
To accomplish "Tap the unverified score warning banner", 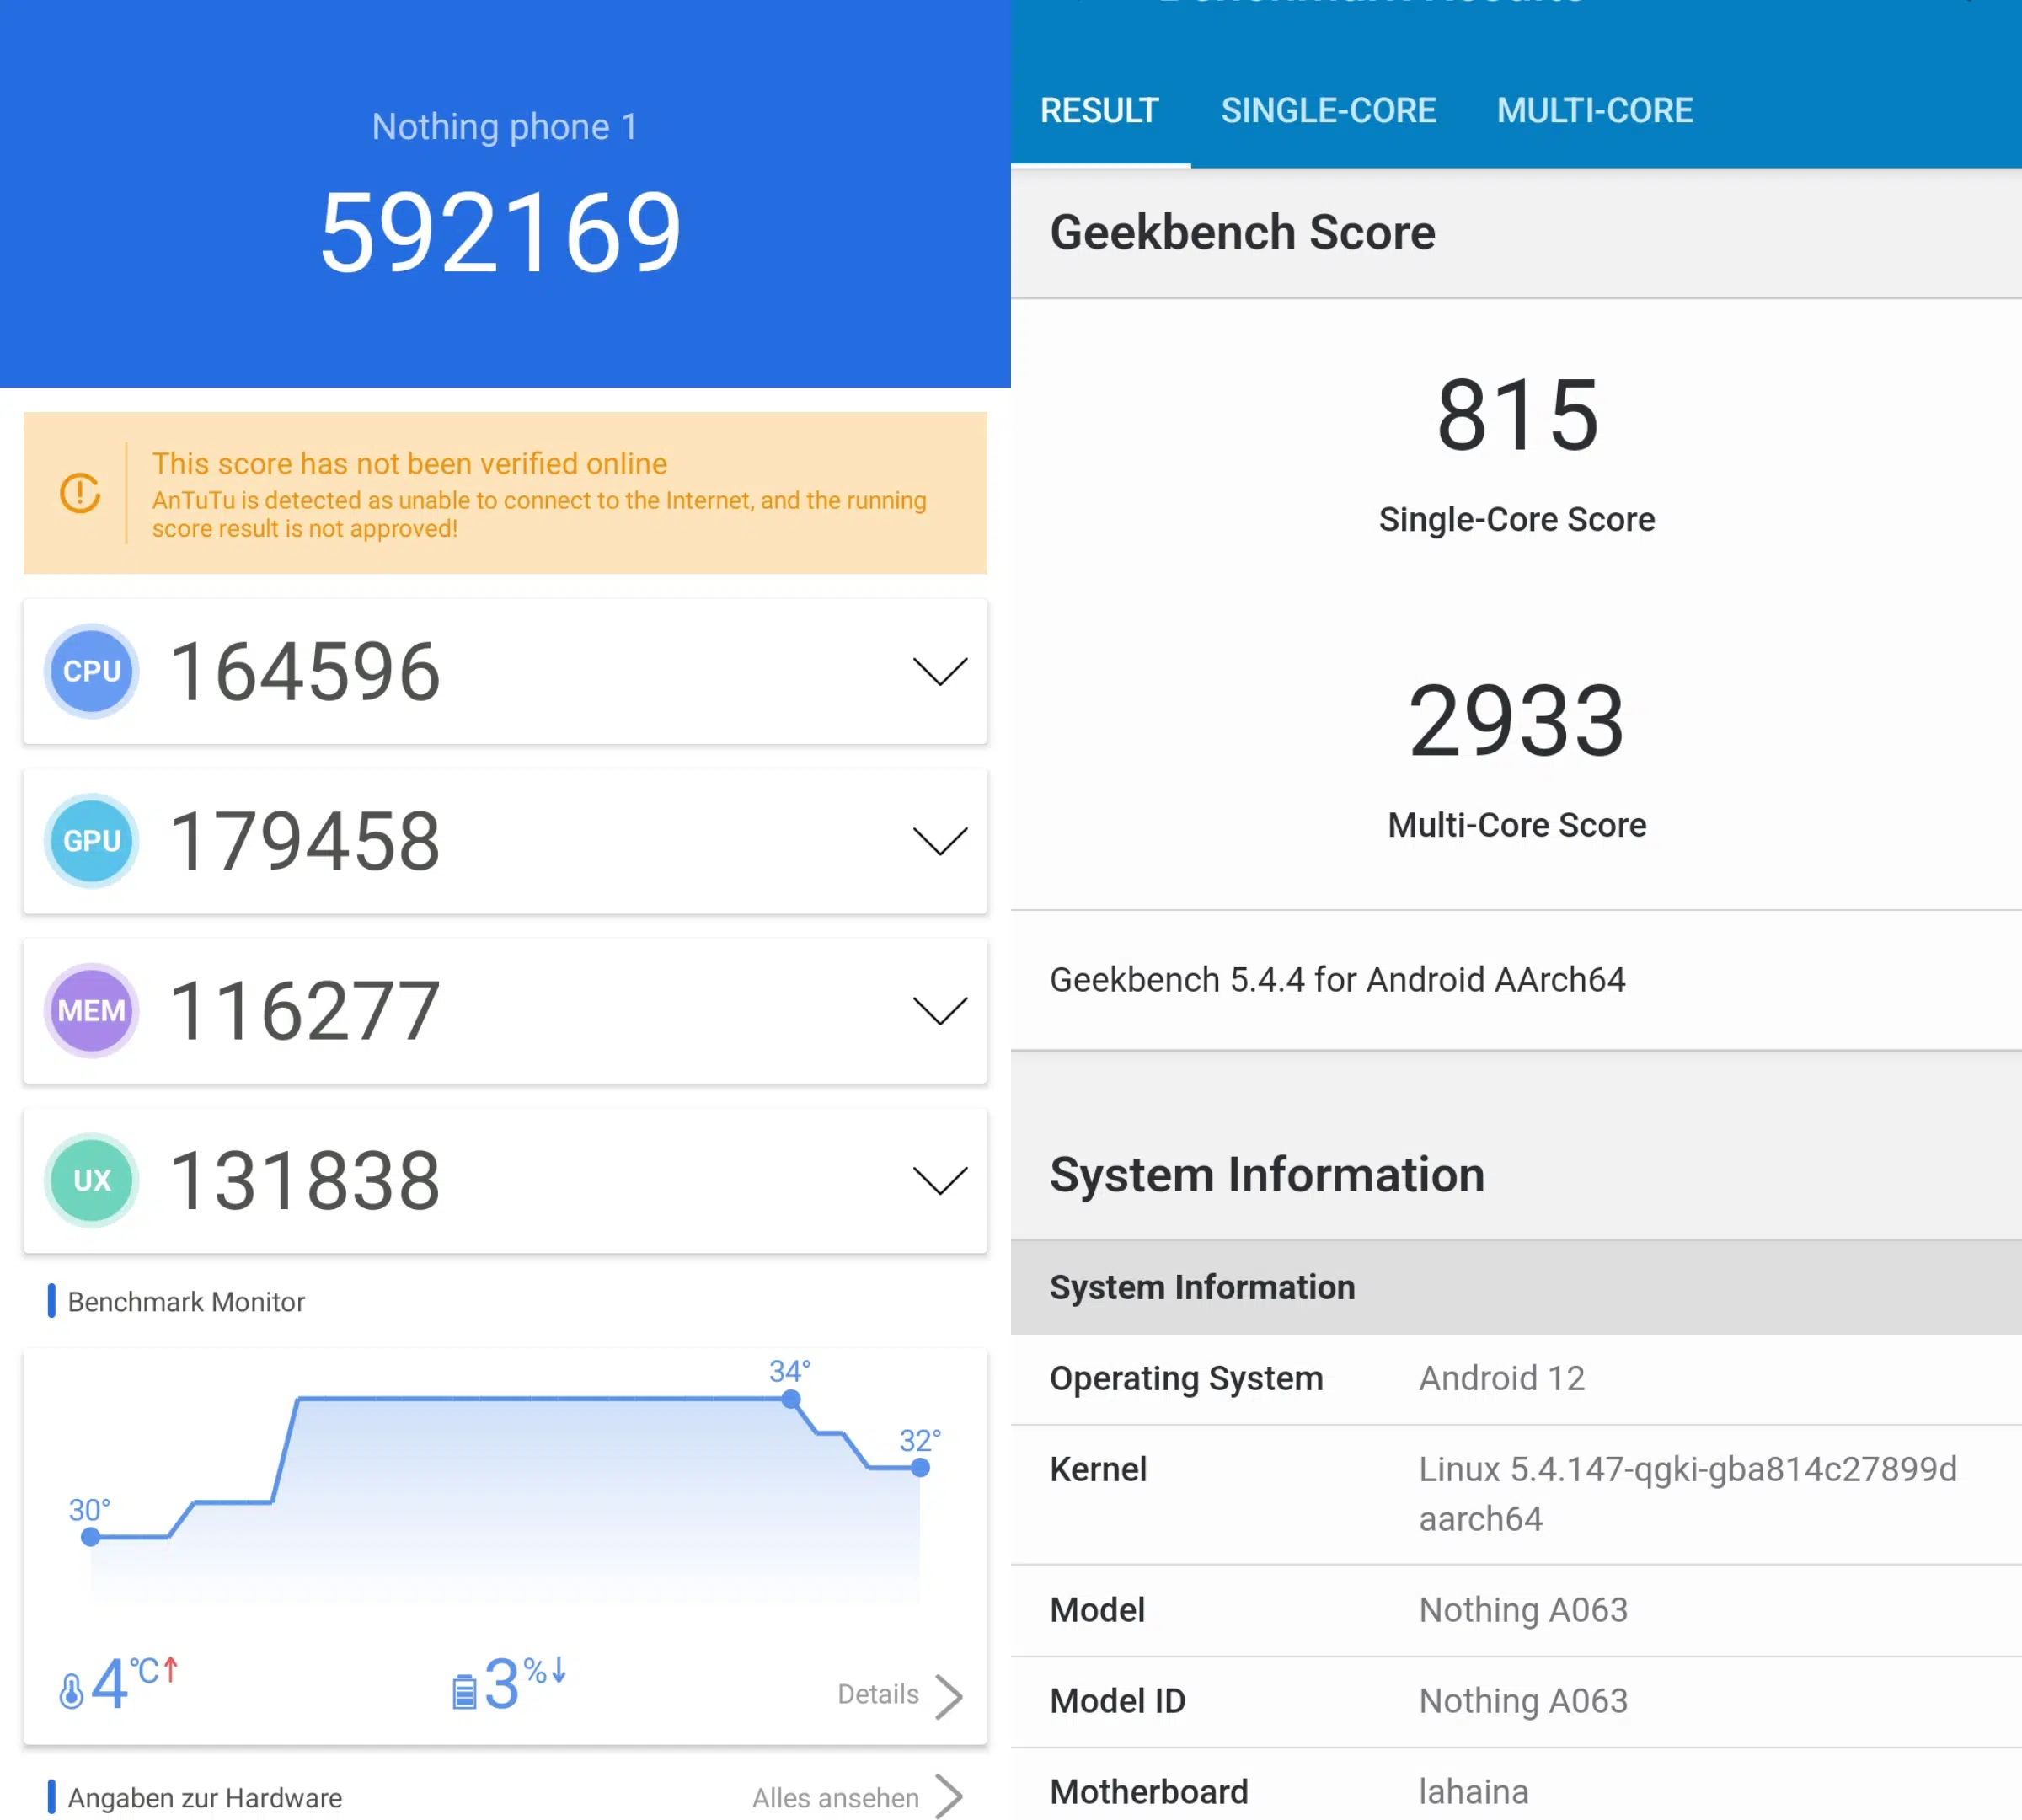I will 505,493.
